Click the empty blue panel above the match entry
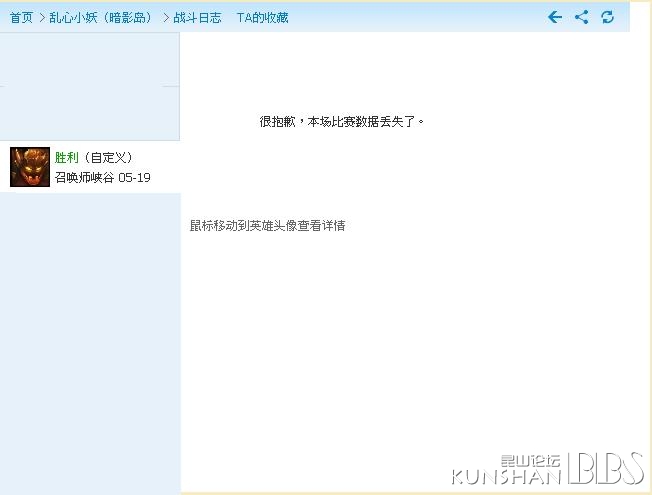This screenshot has height=495, width=652. pyautogui.click(x=90, y=87)
